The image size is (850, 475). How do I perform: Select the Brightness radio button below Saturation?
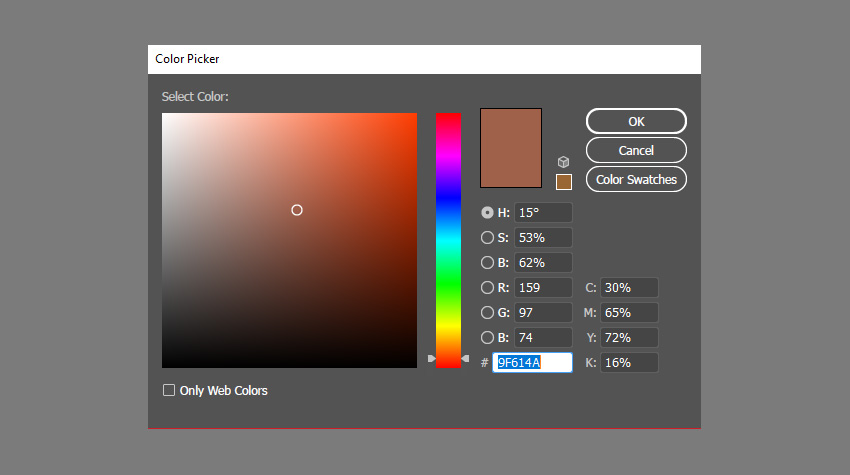(x=487, y=263)
